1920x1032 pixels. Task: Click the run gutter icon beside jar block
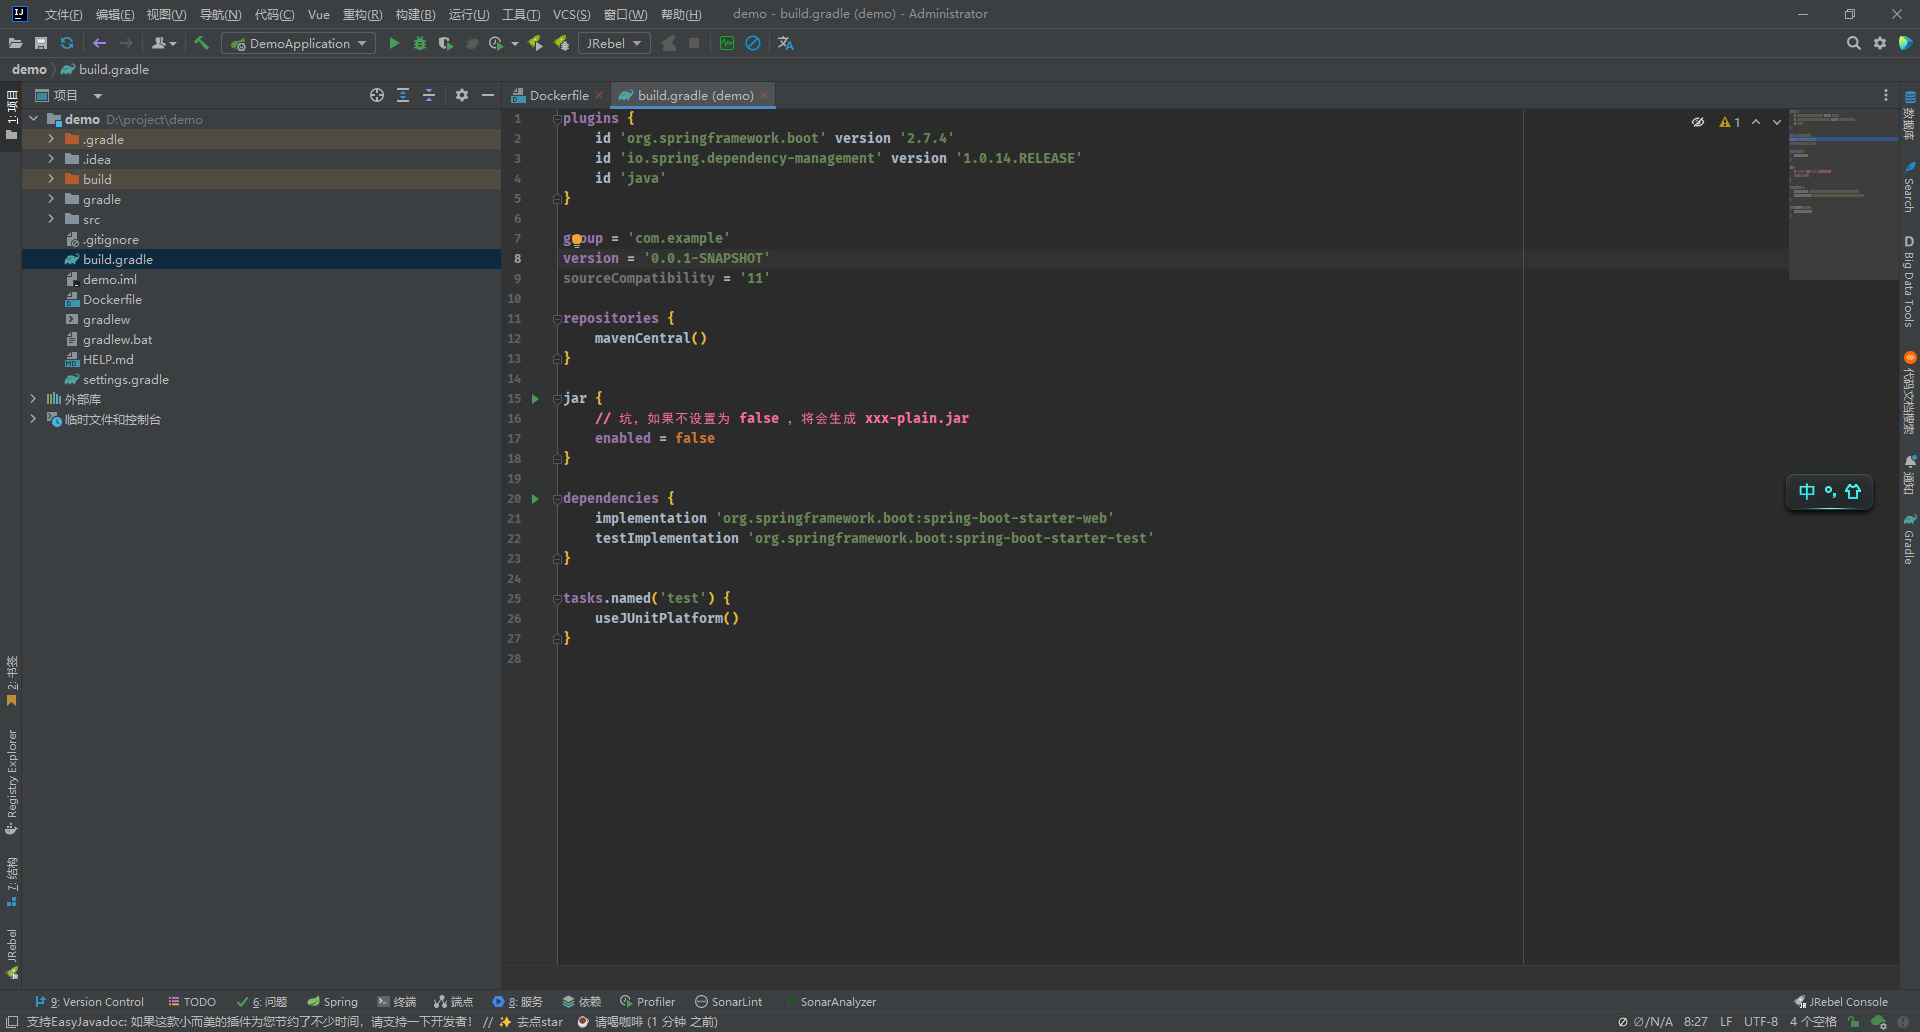(x=535, y=399)
